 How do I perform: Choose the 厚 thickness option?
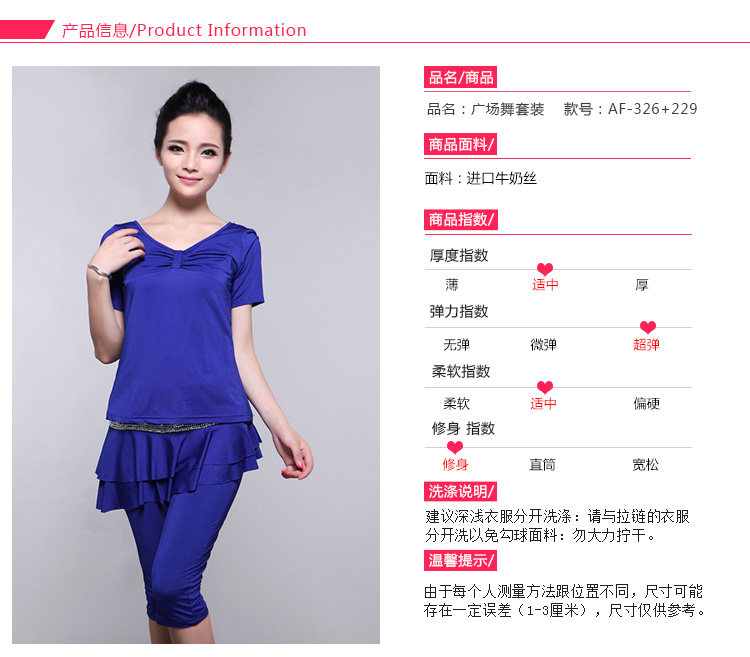coord(641,285)
